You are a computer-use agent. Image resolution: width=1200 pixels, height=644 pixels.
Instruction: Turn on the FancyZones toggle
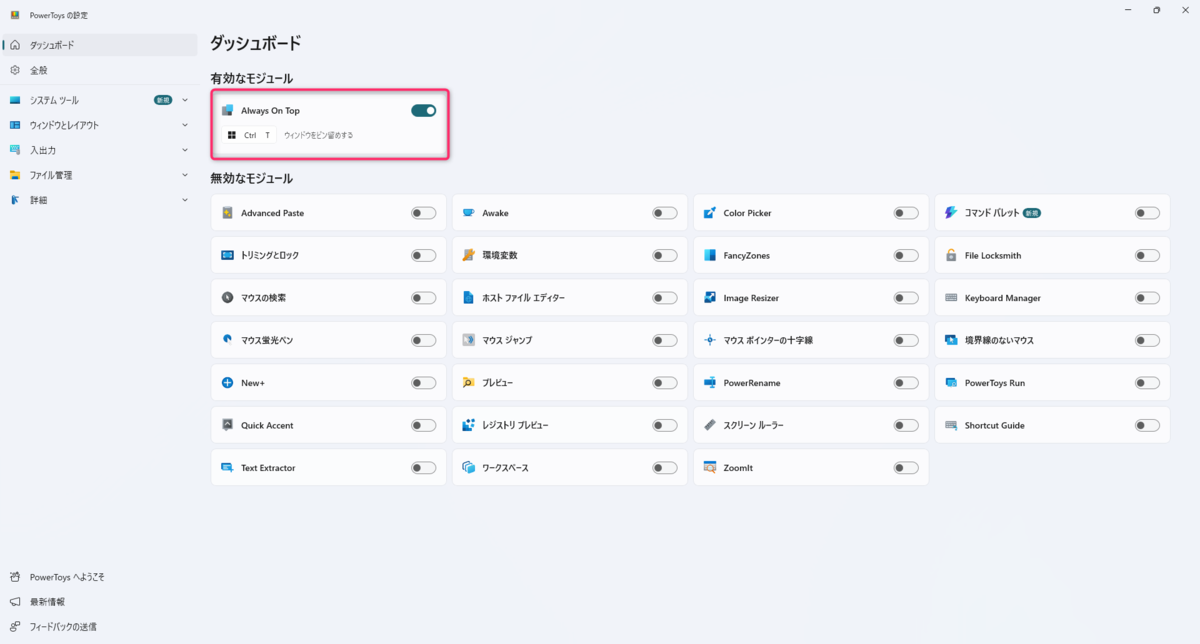click(906, 255)
